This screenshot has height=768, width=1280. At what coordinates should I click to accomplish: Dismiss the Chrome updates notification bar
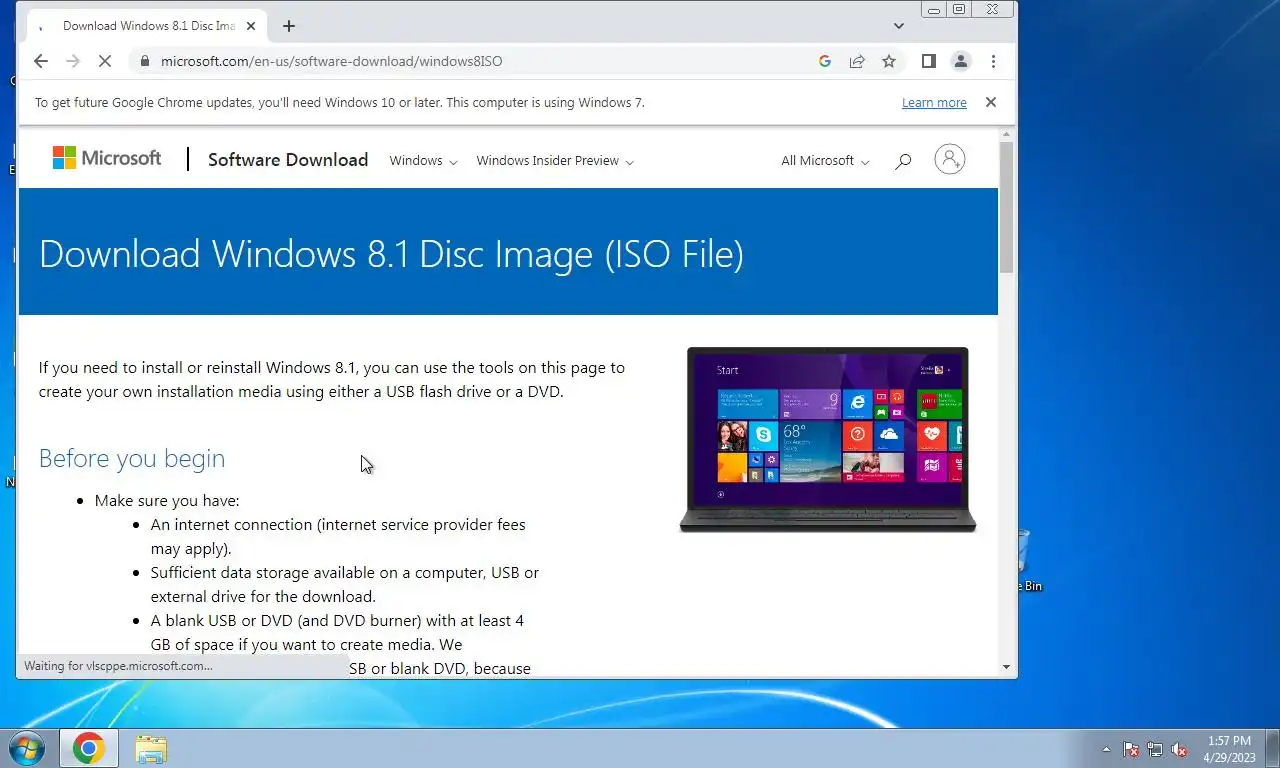click(x=990, y=102)
